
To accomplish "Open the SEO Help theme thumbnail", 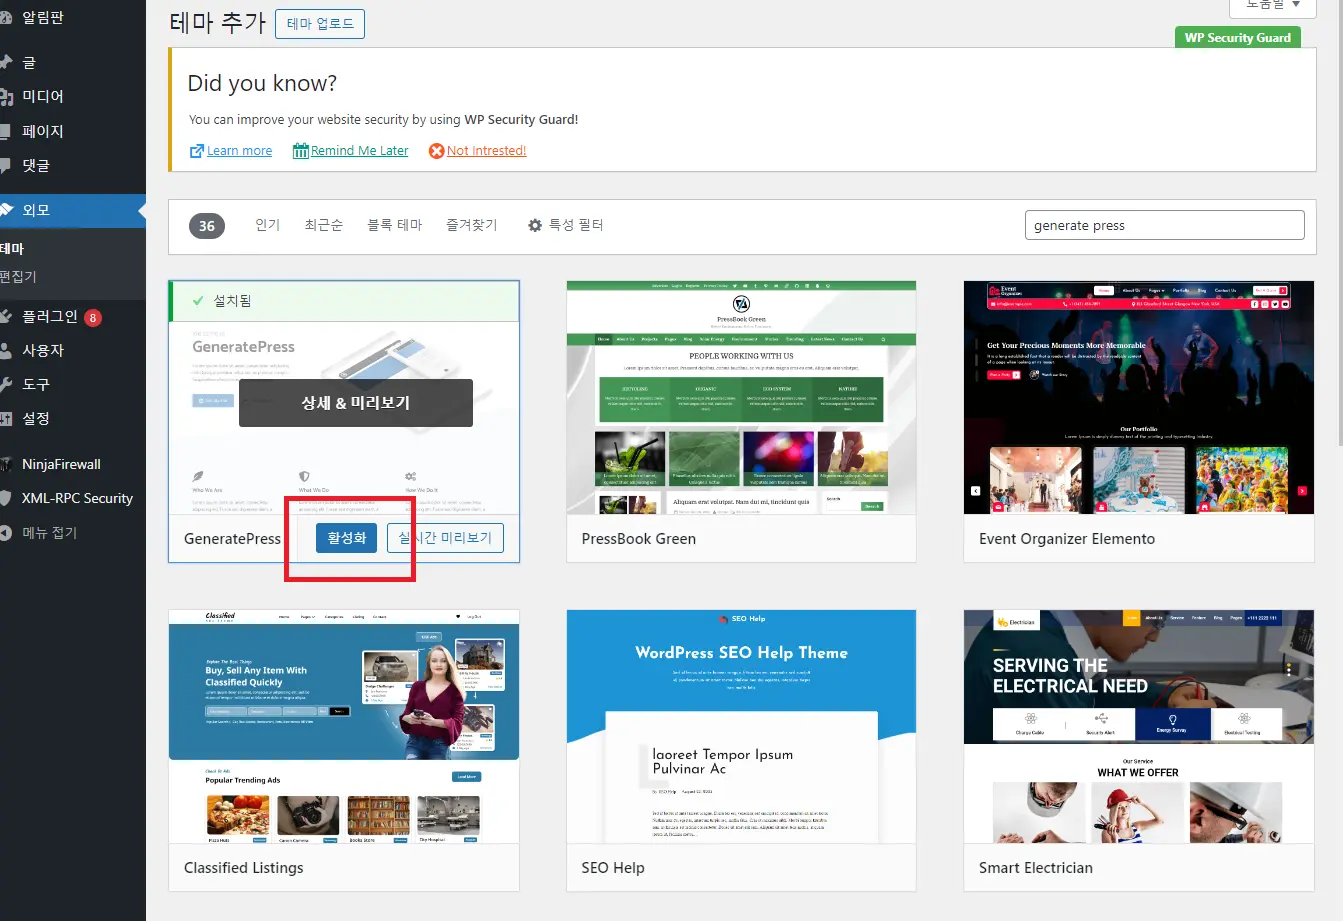I will [x=741, y=727].
